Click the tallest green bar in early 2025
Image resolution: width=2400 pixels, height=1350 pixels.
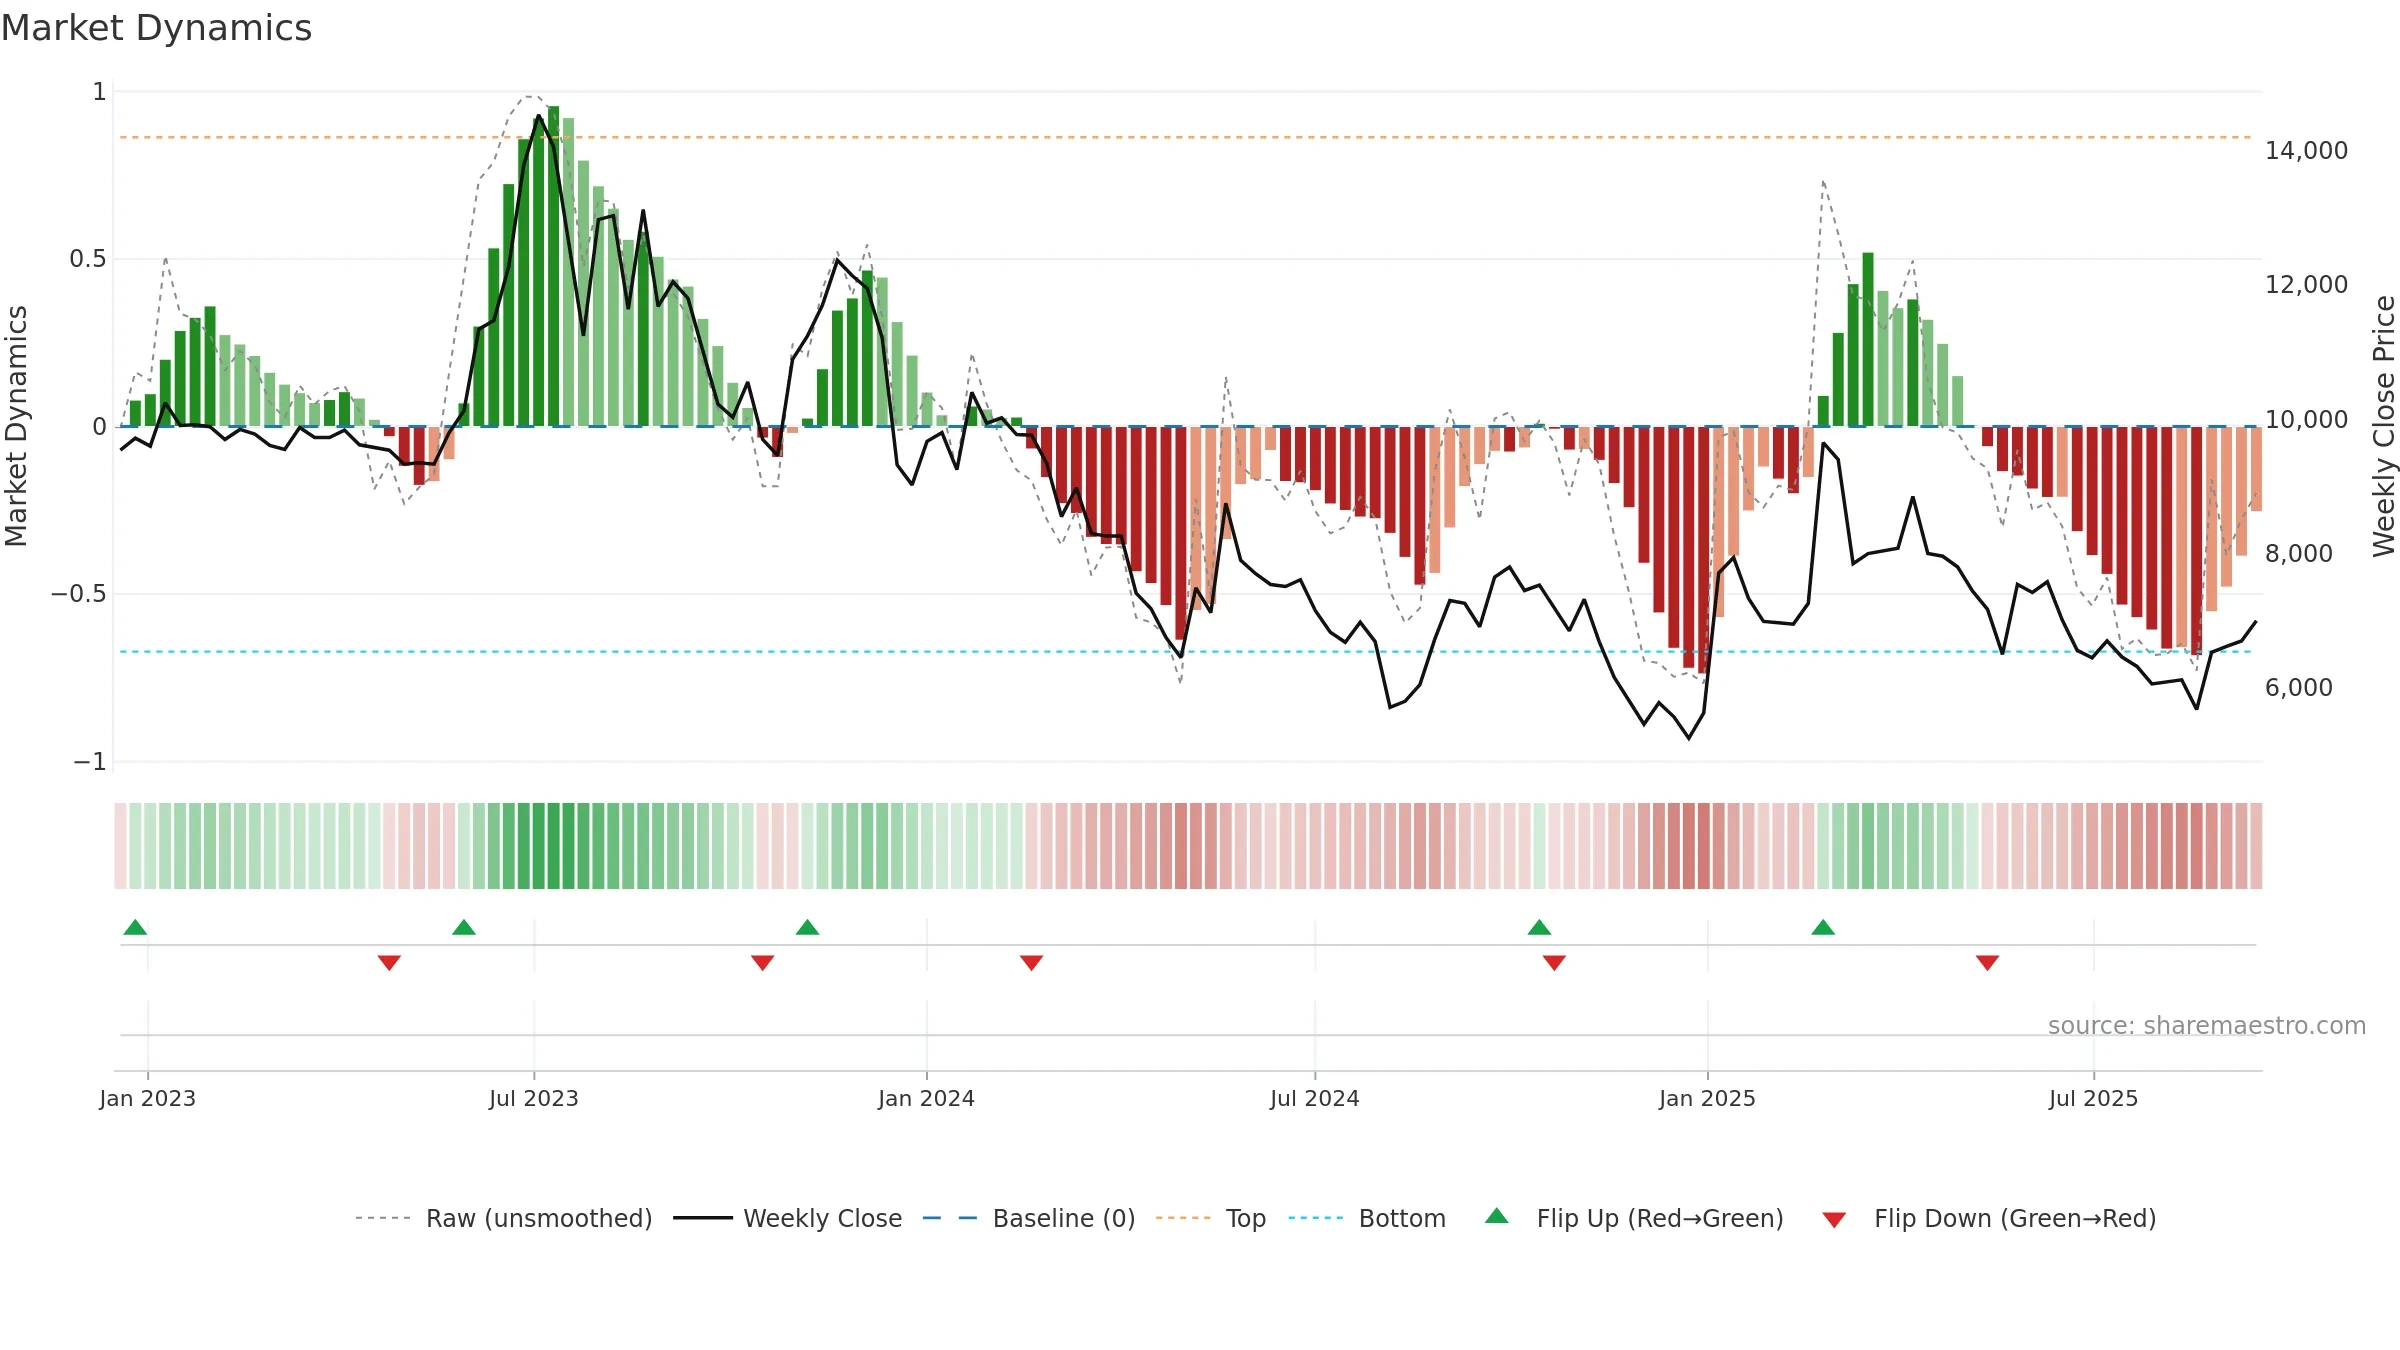pyautogui.click(x=1868, y=339)
